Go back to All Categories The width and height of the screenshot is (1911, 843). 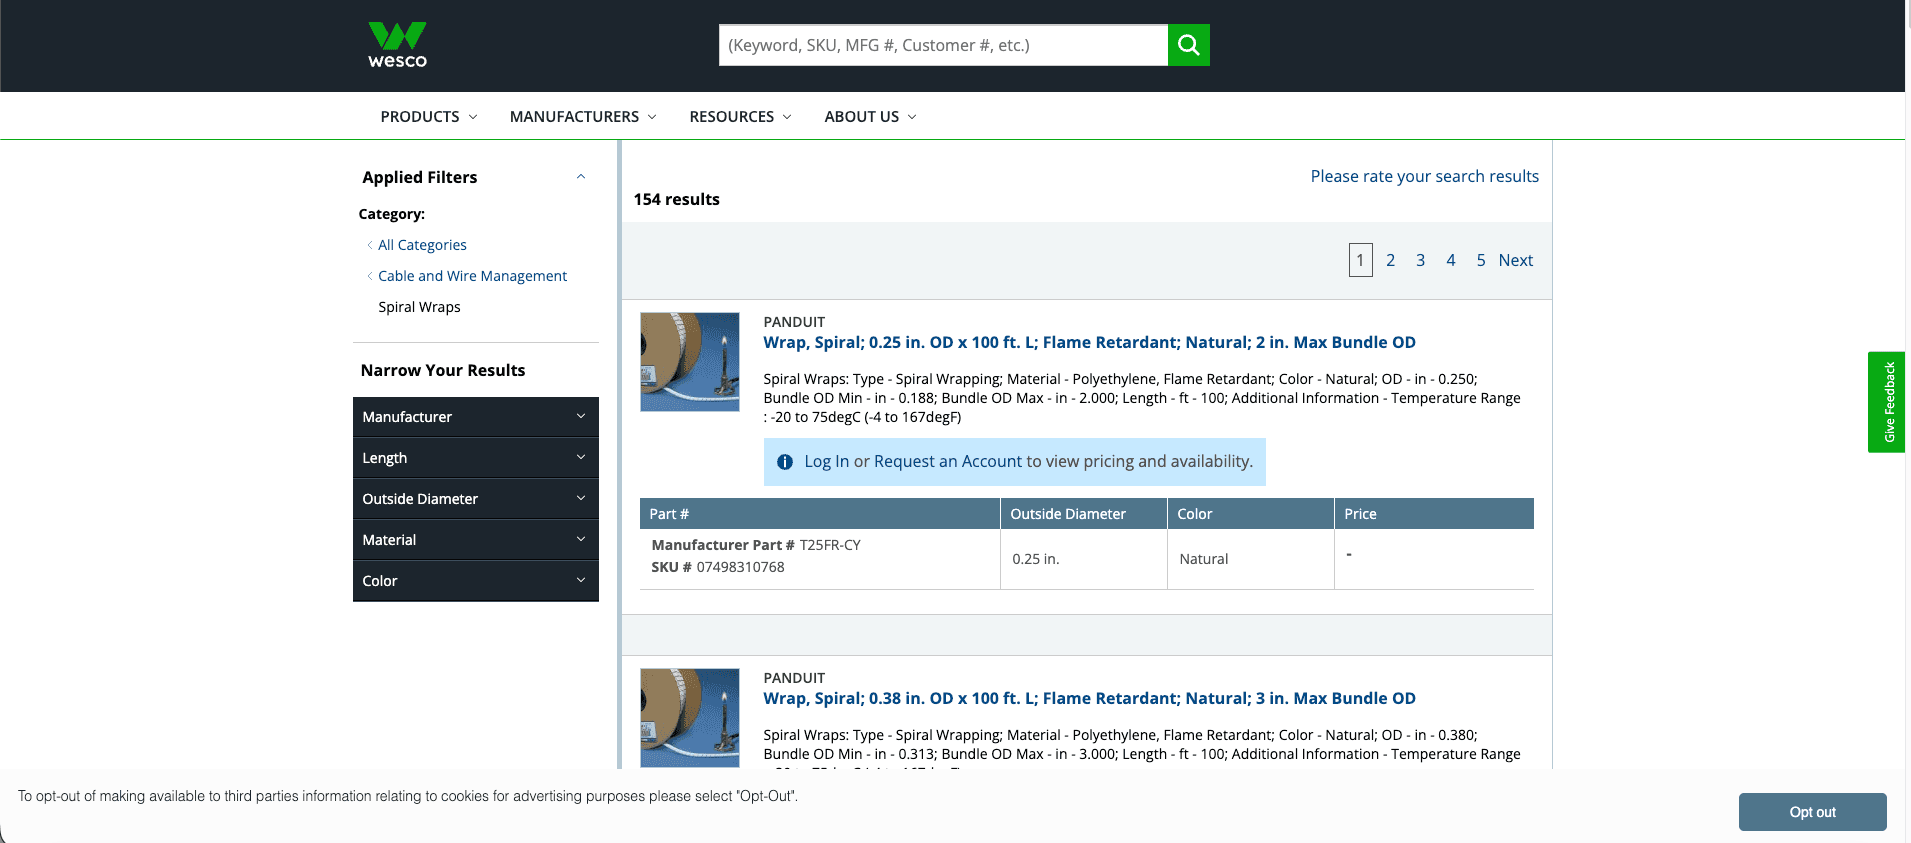[422, 245]
